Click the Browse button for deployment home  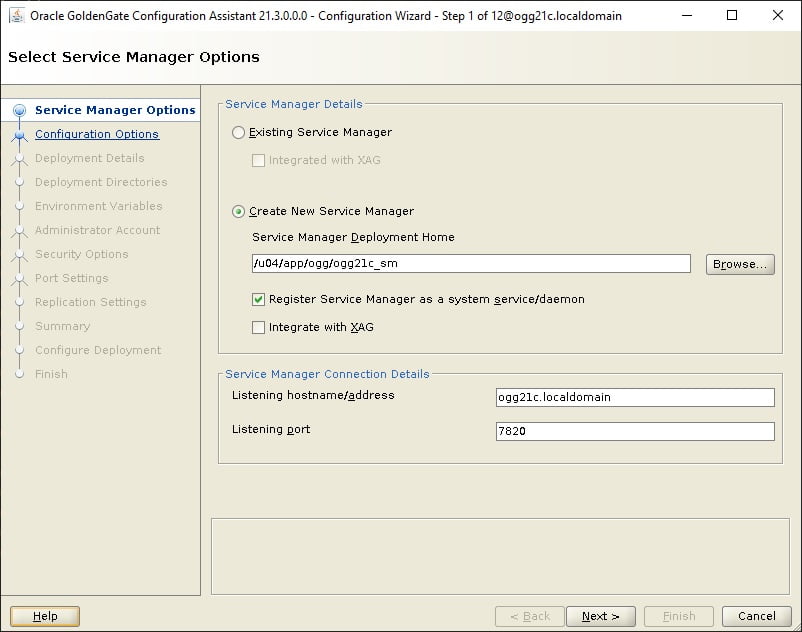tap(740, 264)
